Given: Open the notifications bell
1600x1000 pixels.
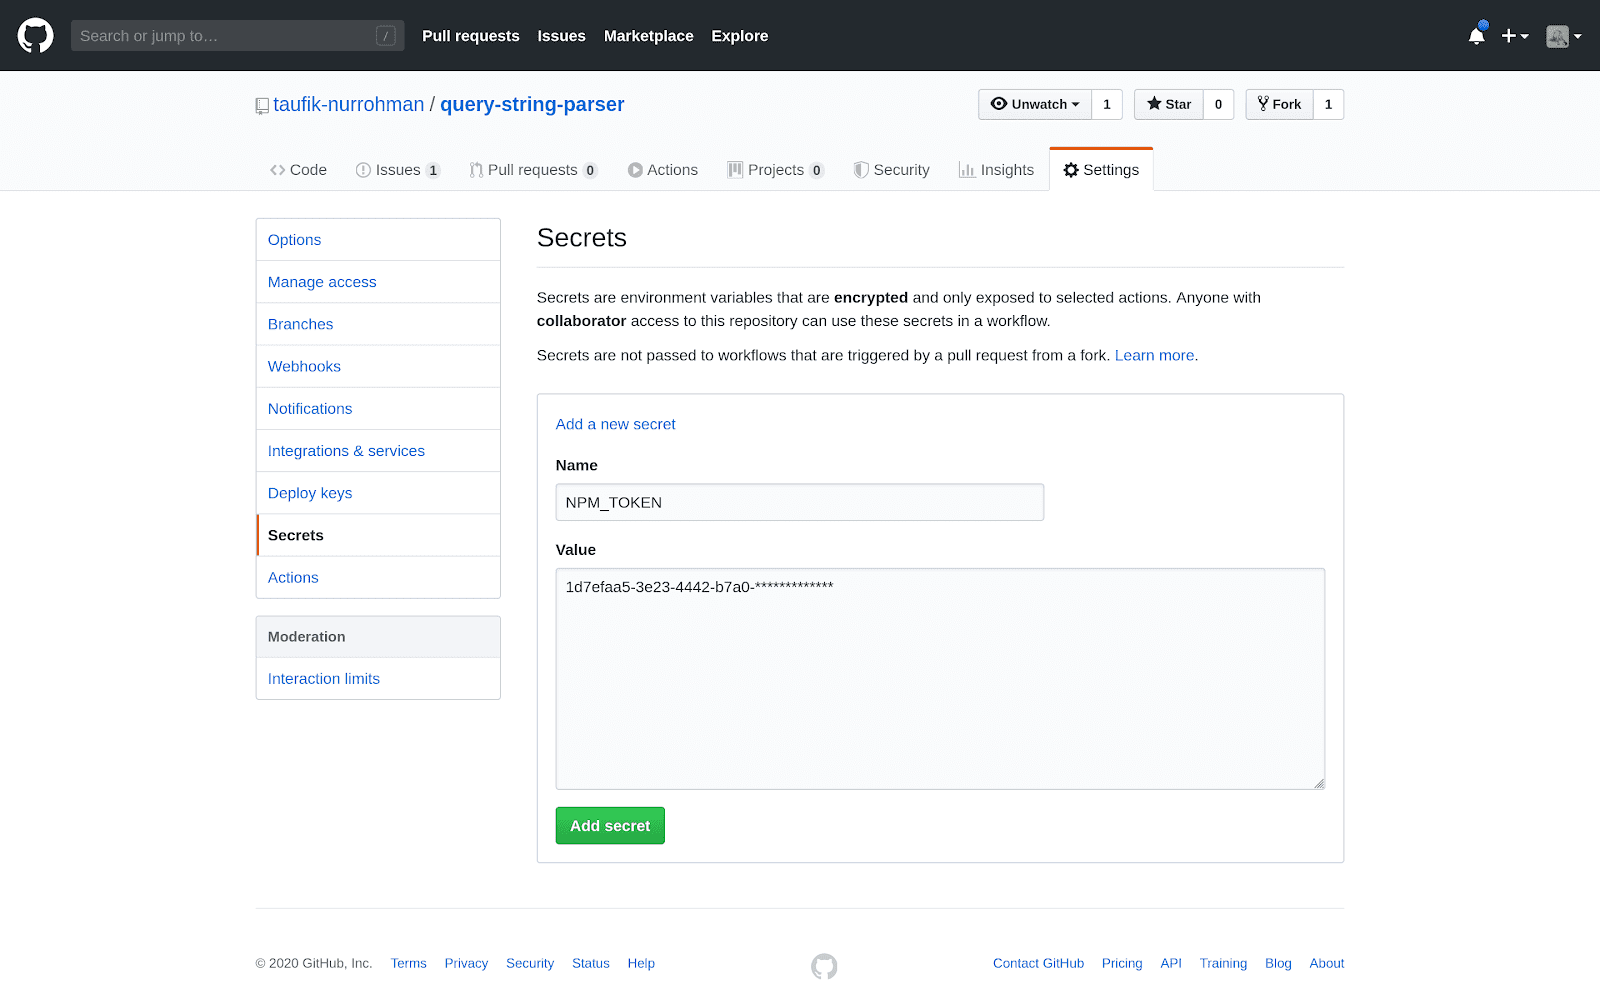Looking at the screenshot, I should point(1476,35).
